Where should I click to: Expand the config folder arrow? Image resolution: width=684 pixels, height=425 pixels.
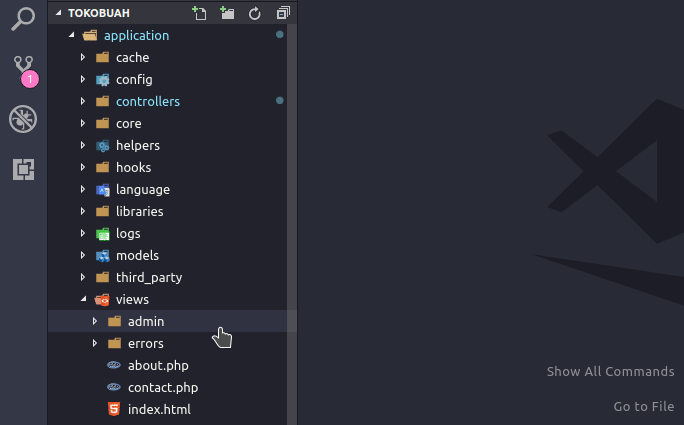click(83, 79)
